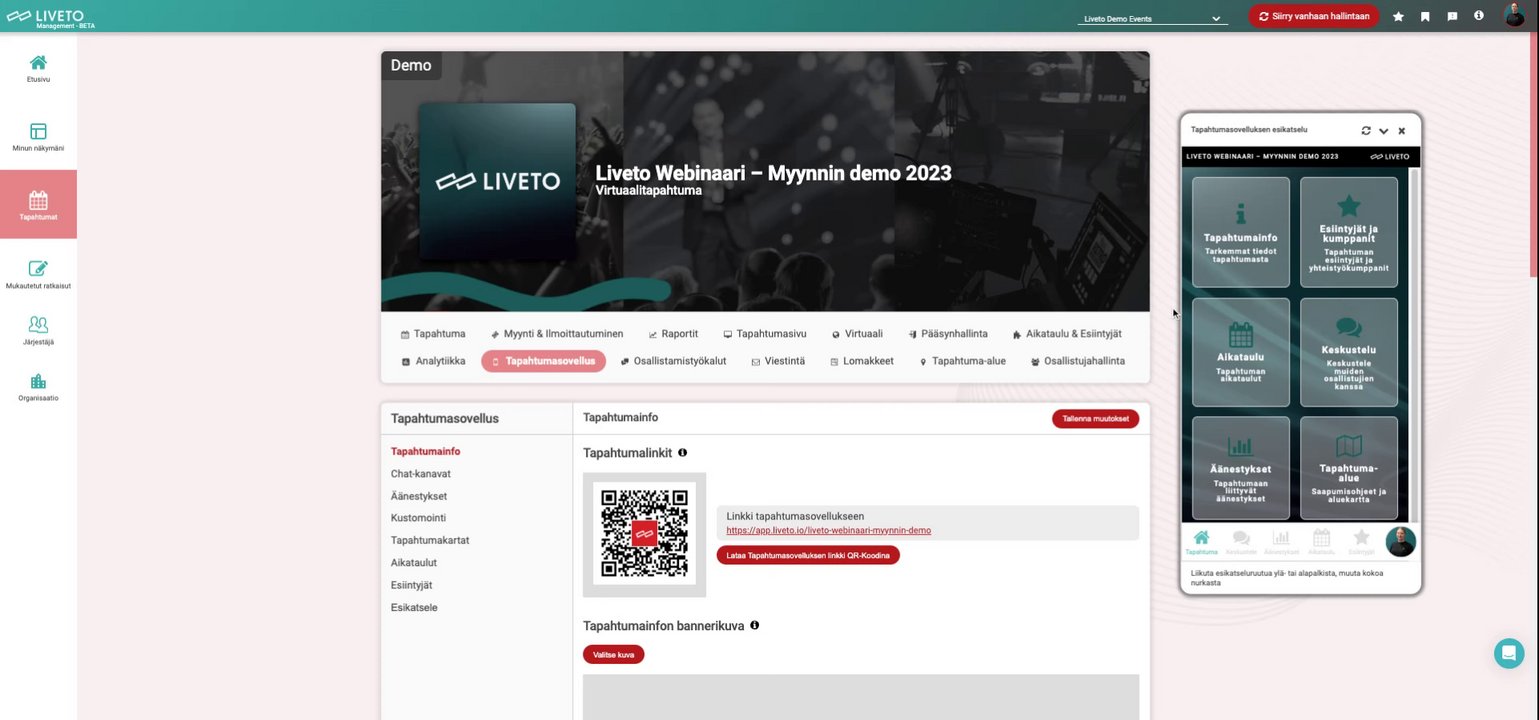This screenshot has width=1539, height=720.
Task: Open the Virtuaali tab
Action: pyautogui.click(x=857, y=334)
